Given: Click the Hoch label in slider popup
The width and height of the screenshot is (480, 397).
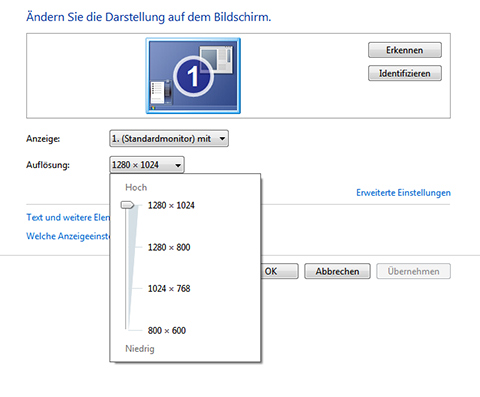Looking at the screenshot, I should click(x=136, y=187).
